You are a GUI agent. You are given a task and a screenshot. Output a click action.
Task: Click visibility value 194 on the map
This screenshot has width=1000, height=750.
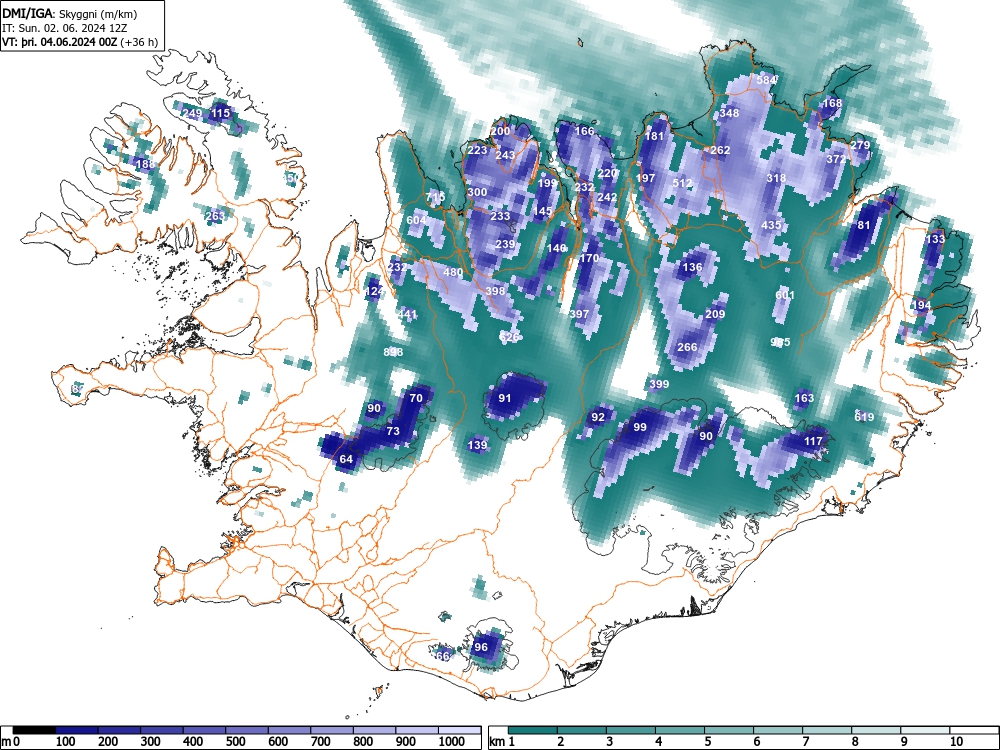(x=921, y=305)
